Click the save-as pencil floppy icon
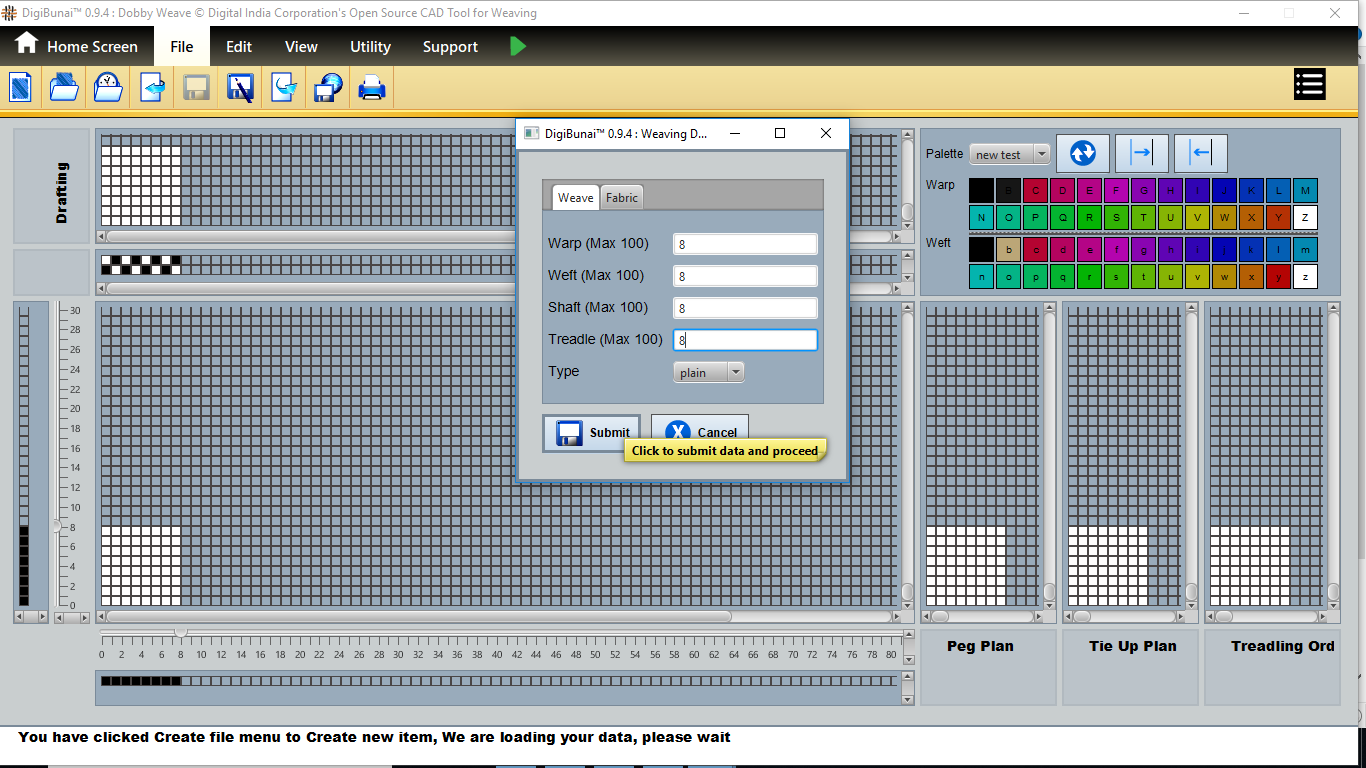This screenshot has height=768, width=1366. [x=240, y=88]
